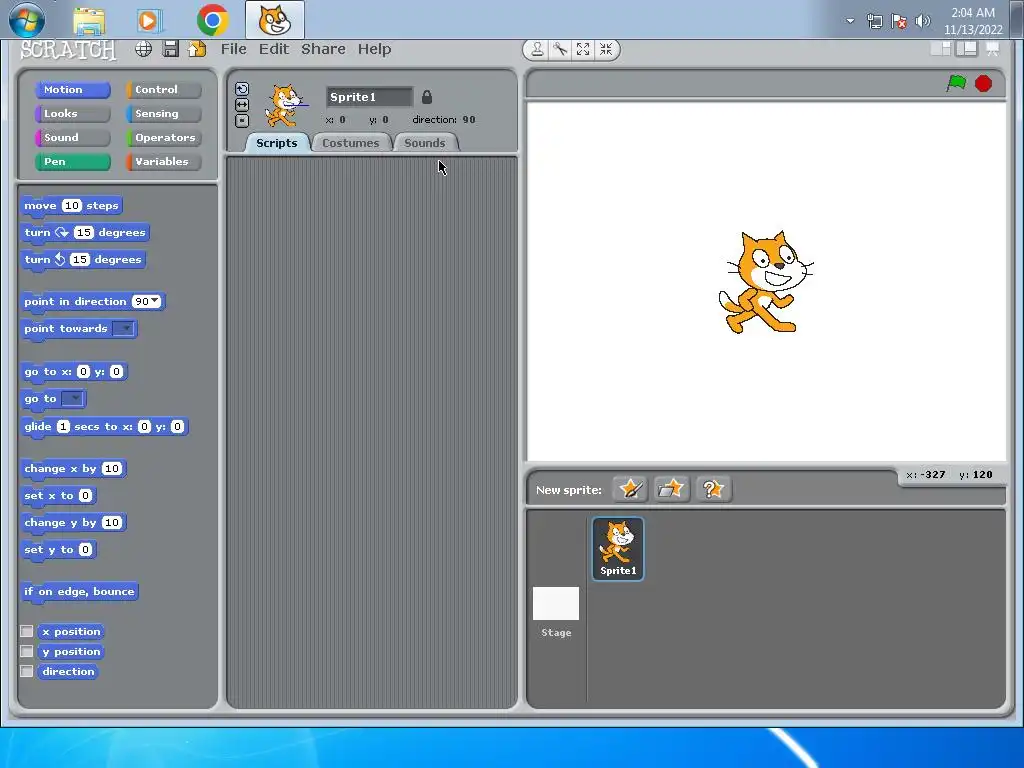Image resolution: width=1024 pixels, height=768 pixels.
Task: Open the point towards dropdown
Action: [123, 328]
